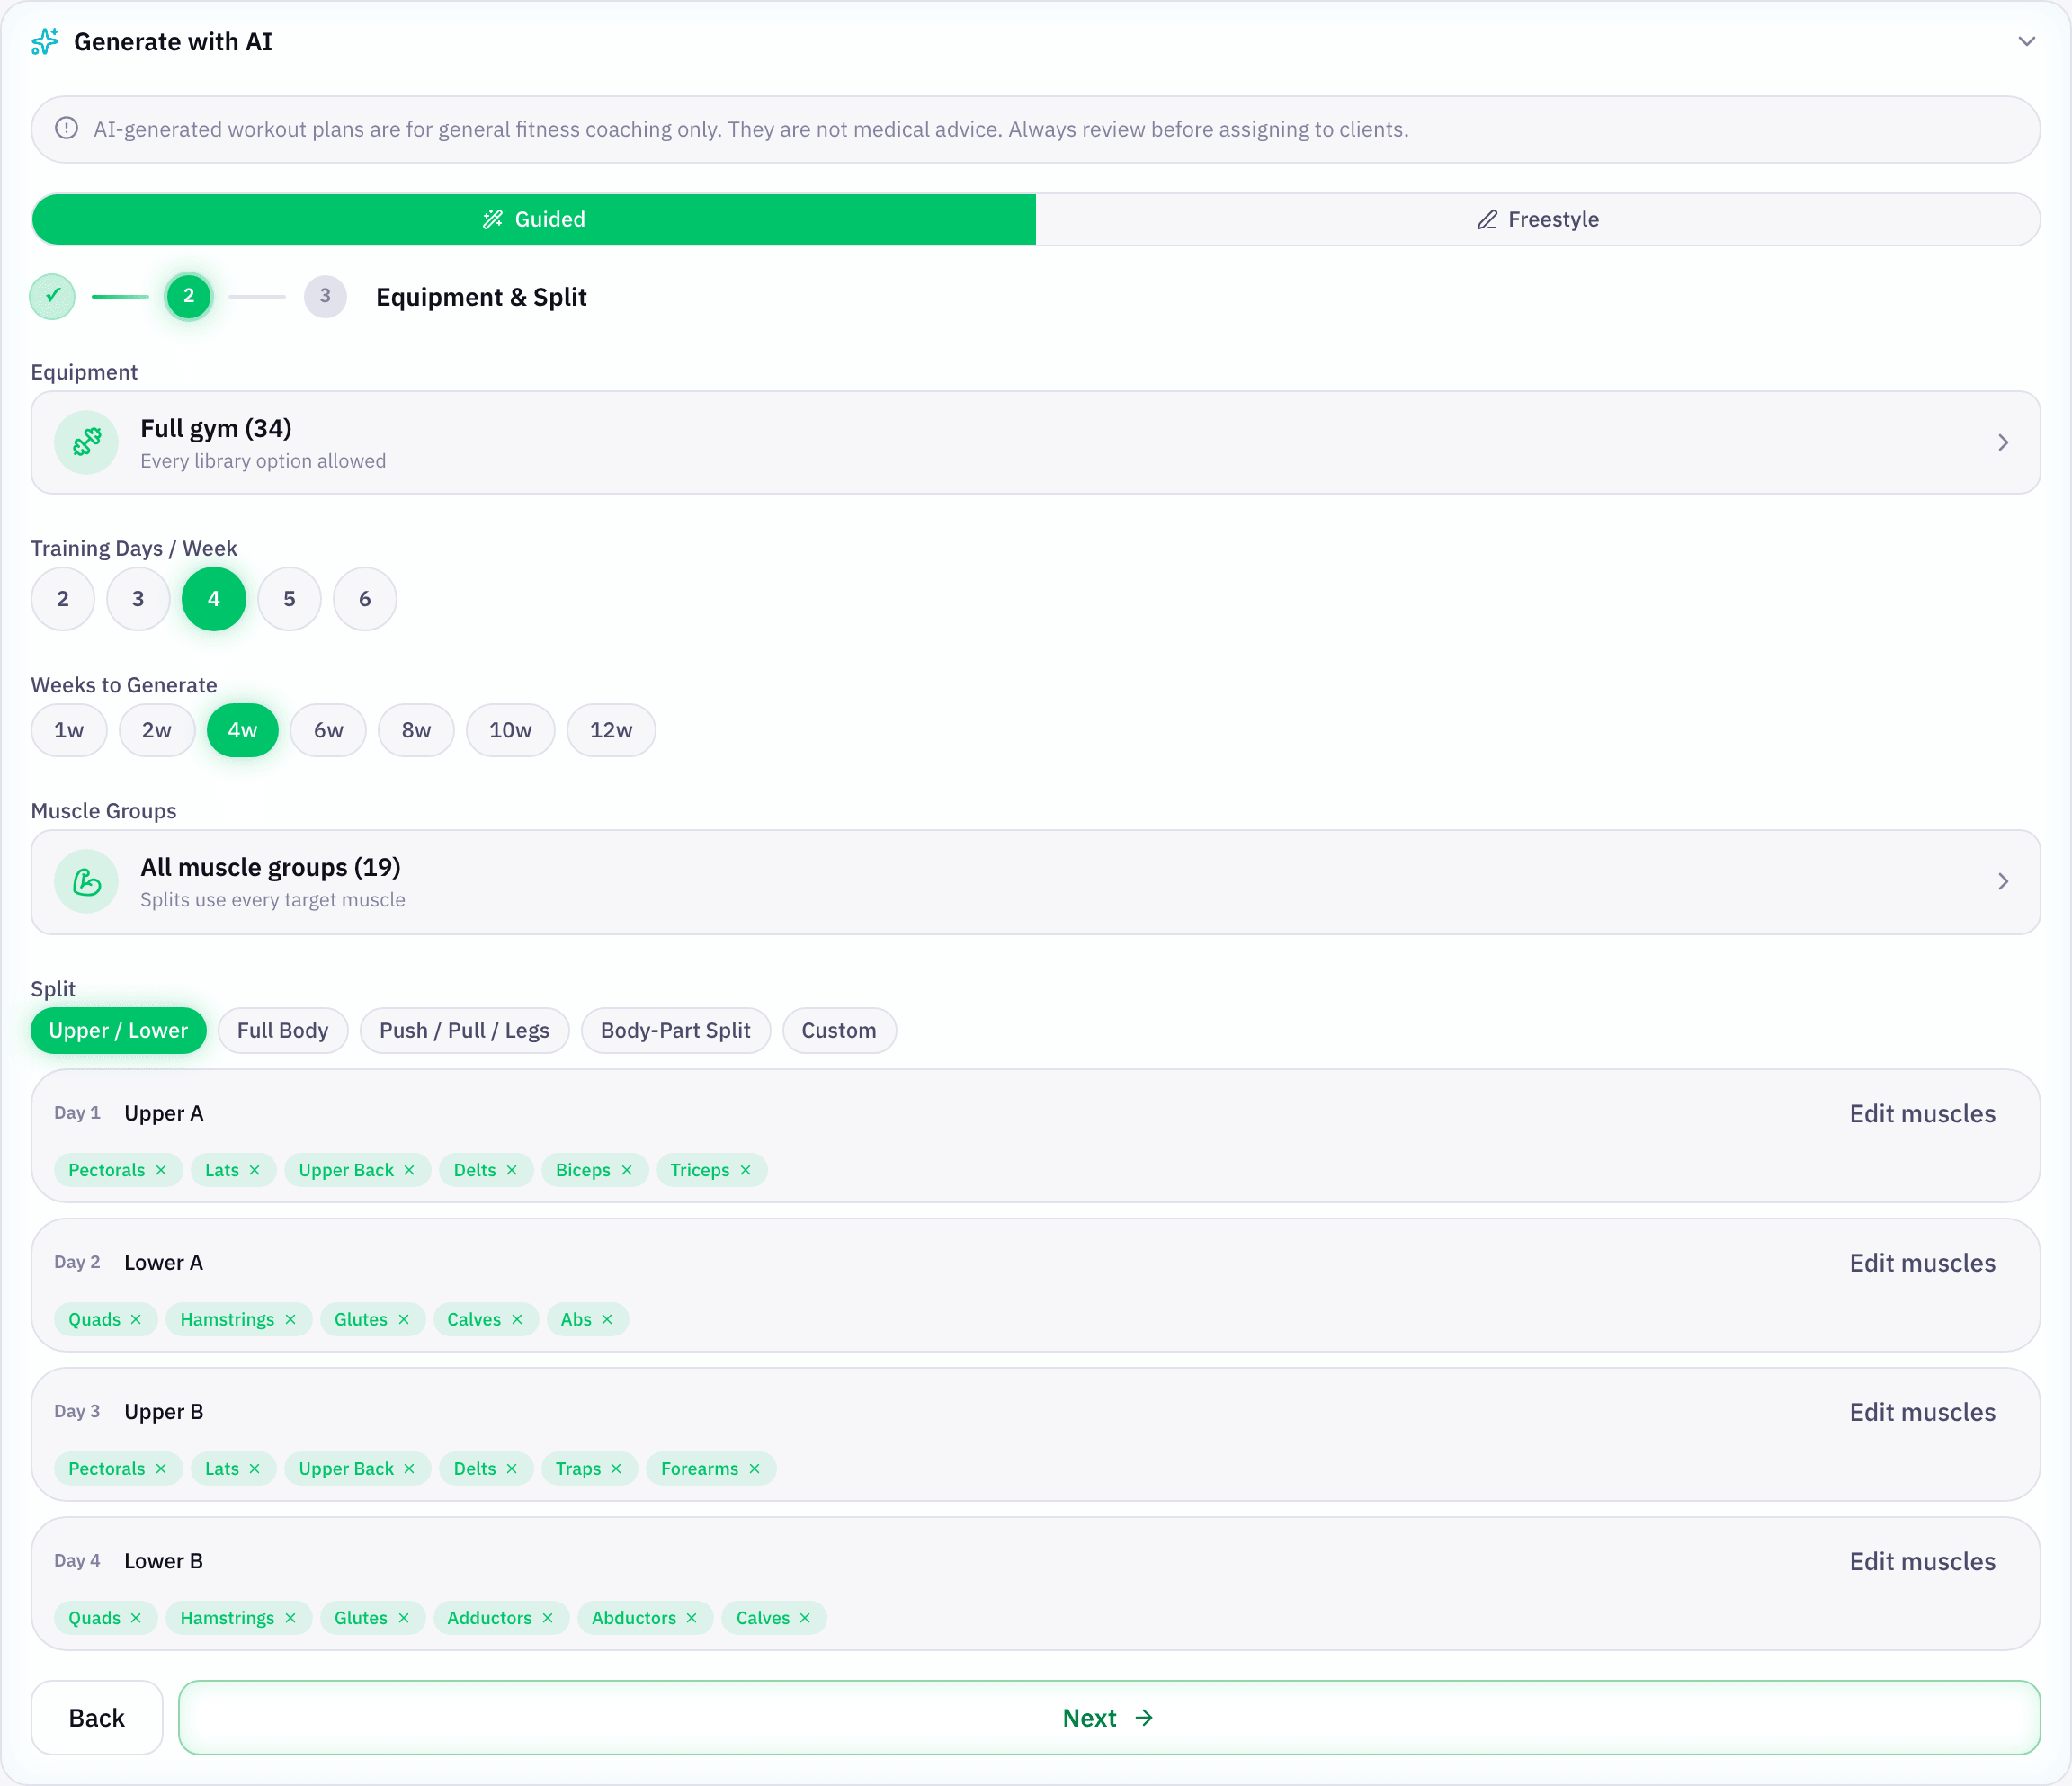Click step 2 indicator circle

(x=188, y=296)
